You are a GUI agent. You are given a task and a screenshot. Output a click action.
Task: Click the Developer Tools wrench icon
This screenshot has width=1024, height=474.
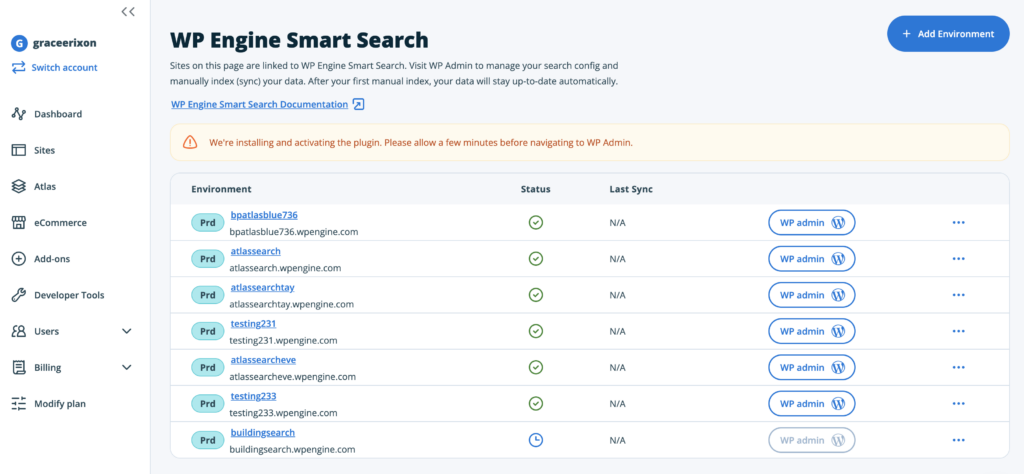click(x=18, y=295)
